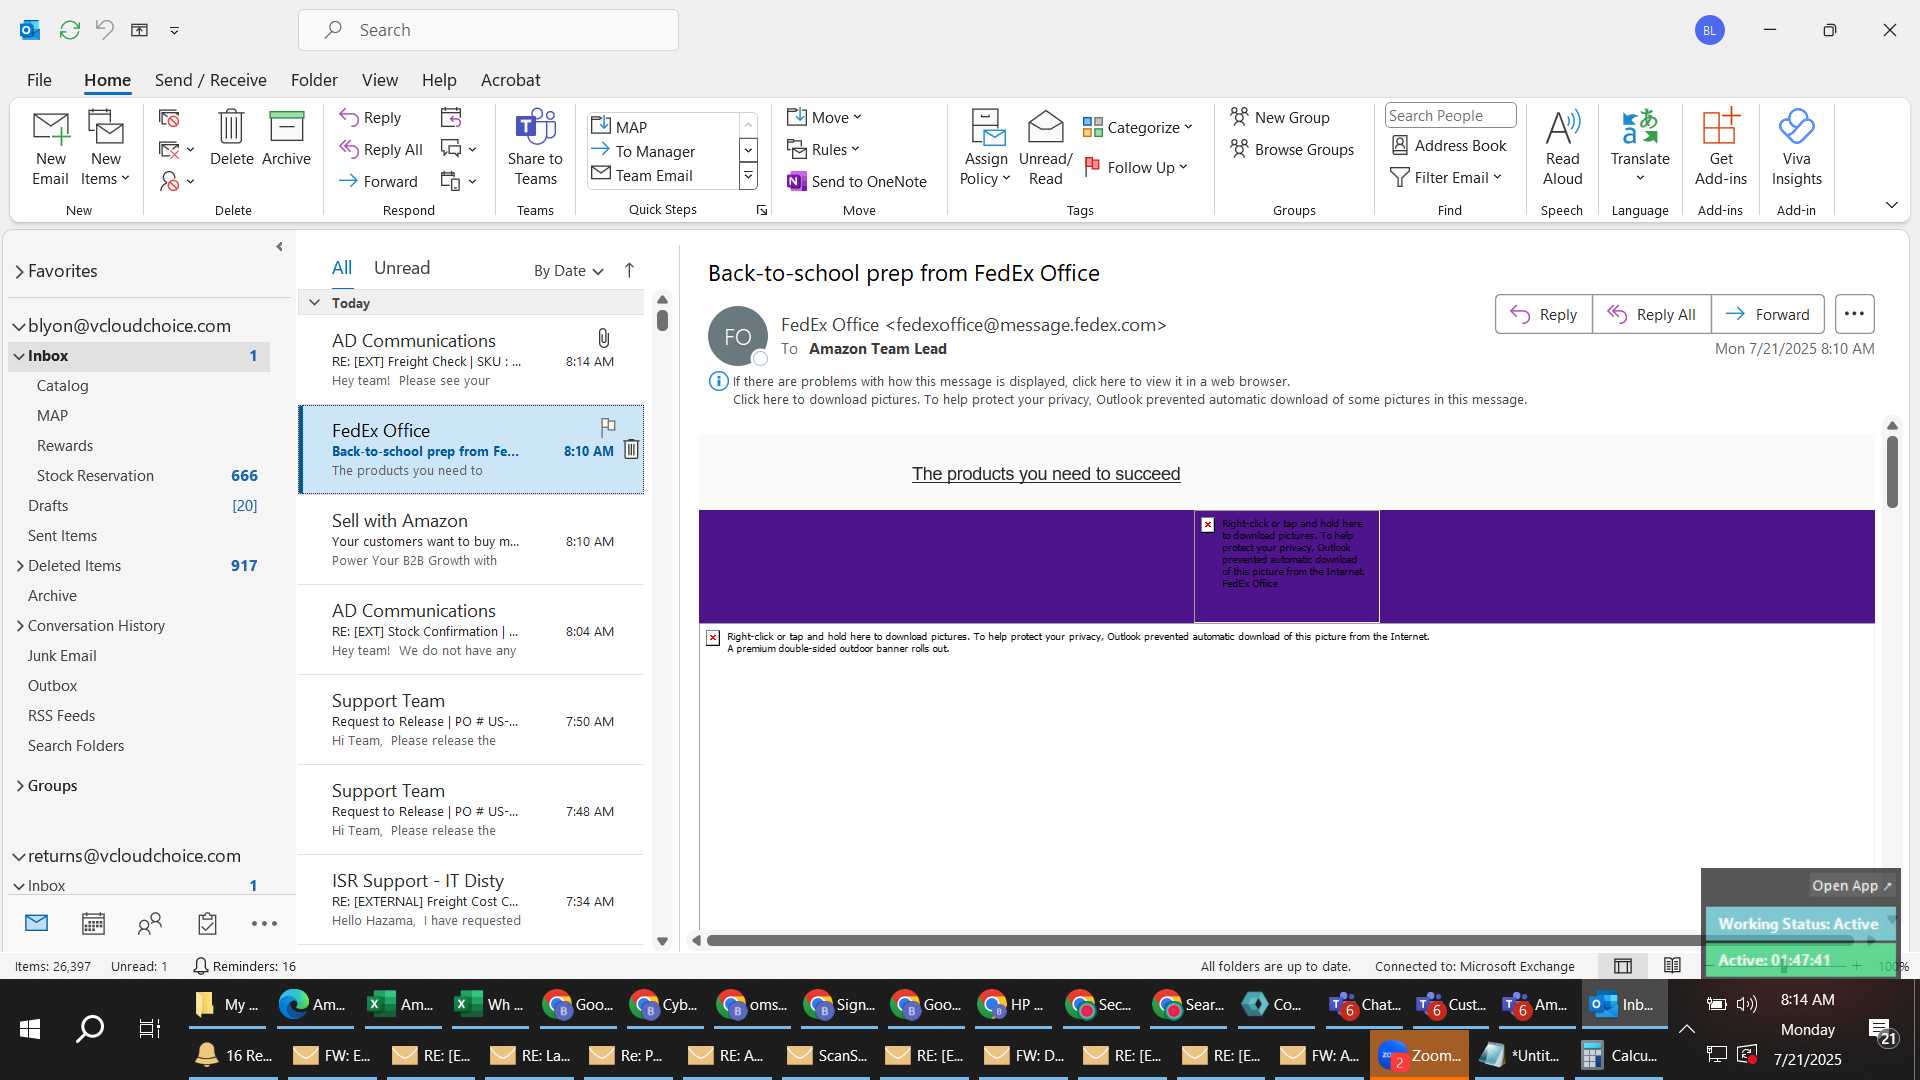1920x1080 pixels.
Task: Switch to People view in navigation bar
Action: pyautogui.click(x=150, y=923)
